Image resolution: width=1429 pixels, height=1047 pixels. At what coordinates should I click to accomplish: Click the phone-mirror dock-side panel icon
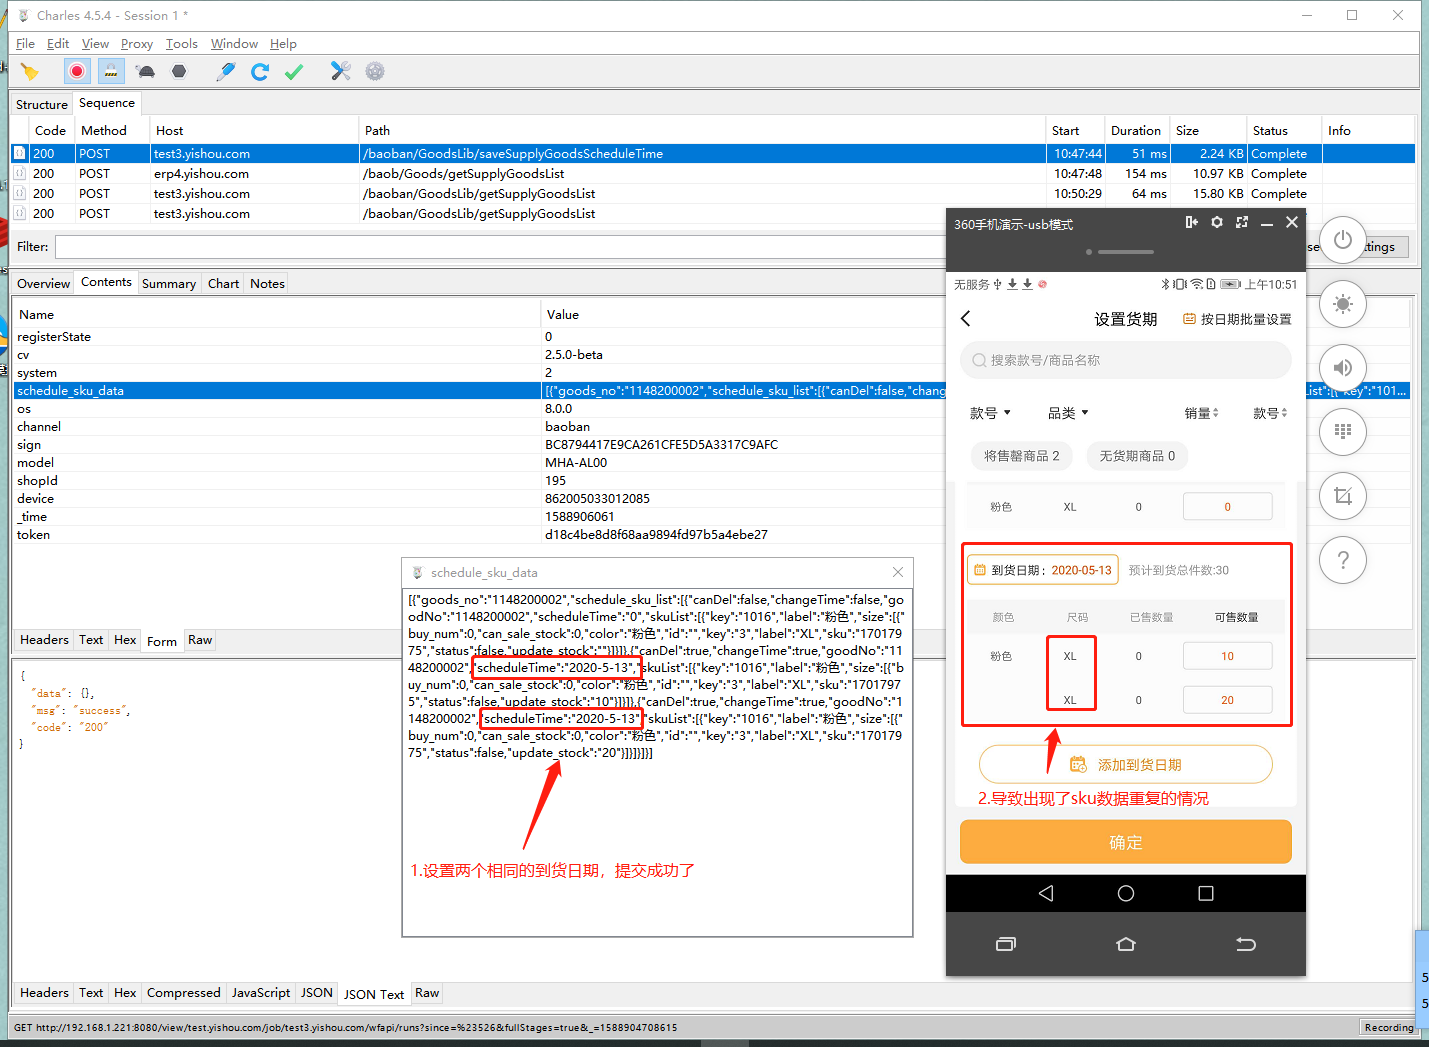(x=1192, y=223)
